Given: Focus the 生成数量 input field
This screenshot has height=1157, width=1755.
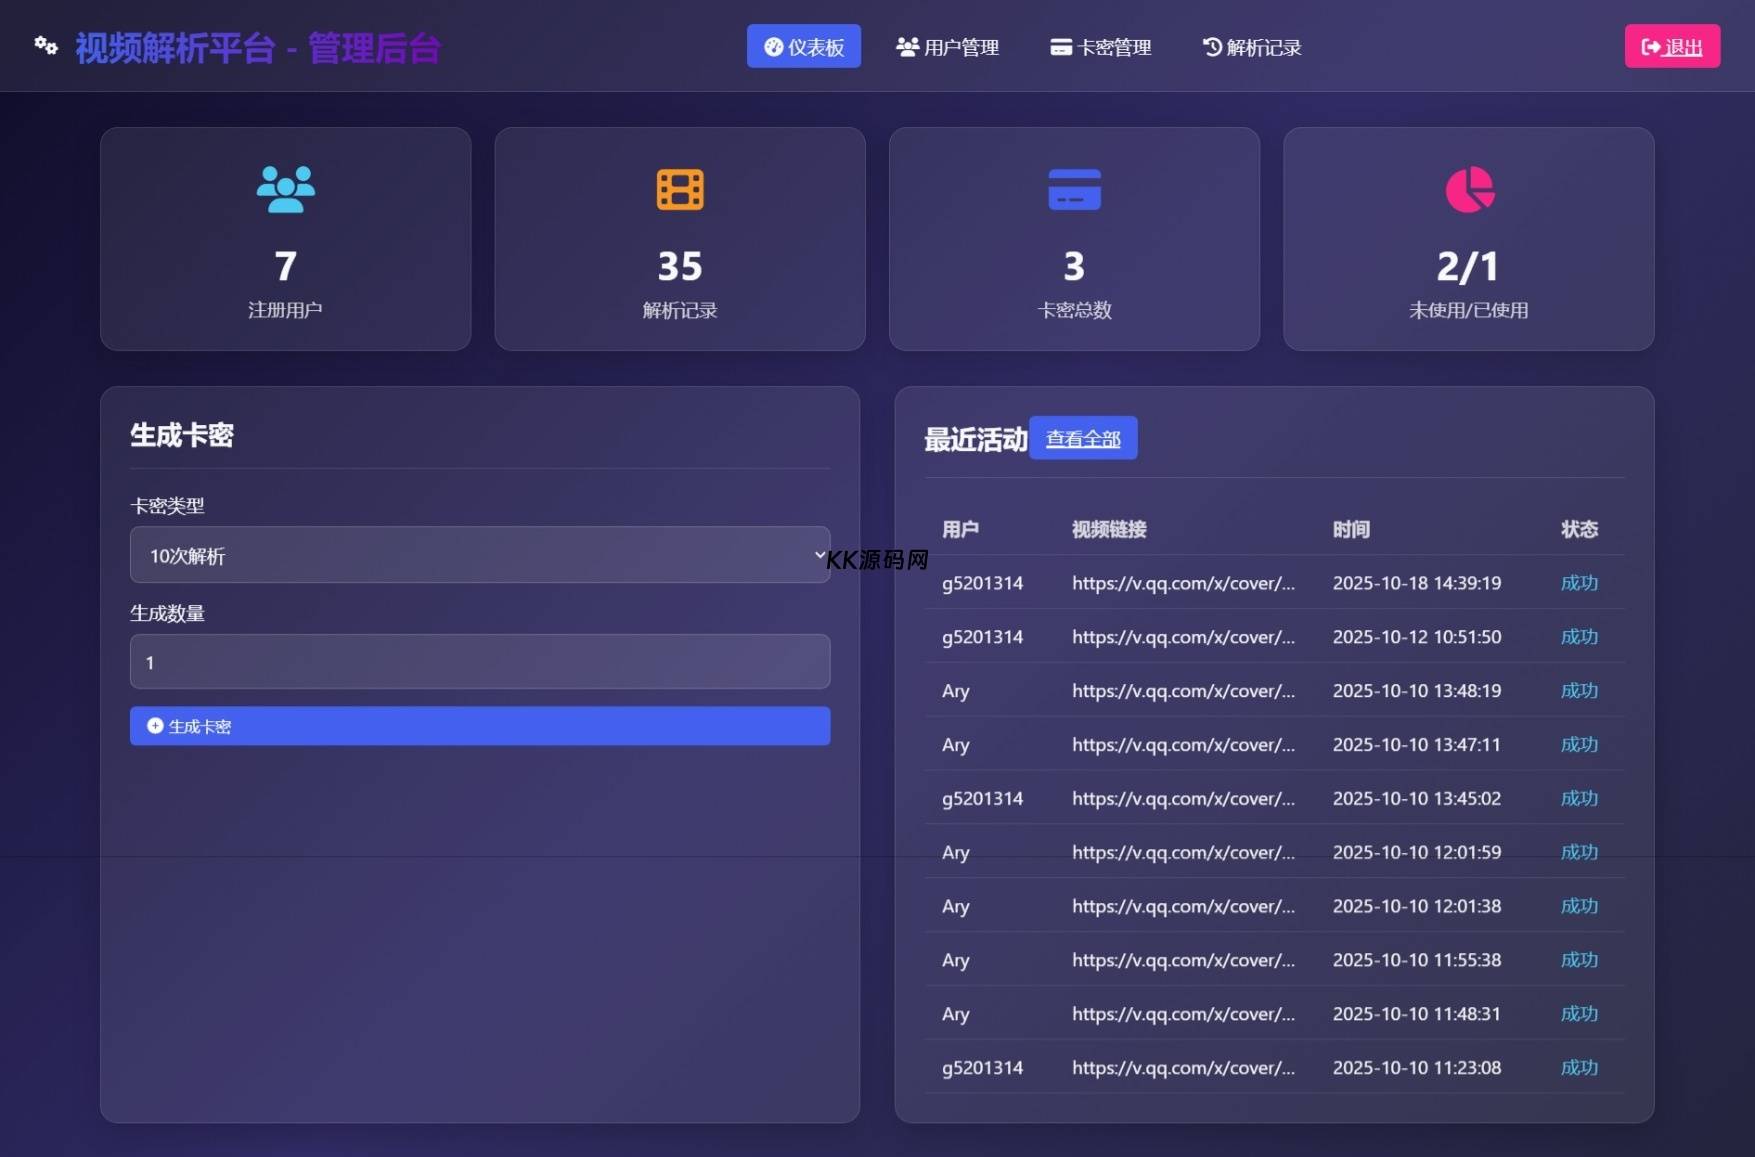Looking at the screenshot, I should (x=480, y=662).
